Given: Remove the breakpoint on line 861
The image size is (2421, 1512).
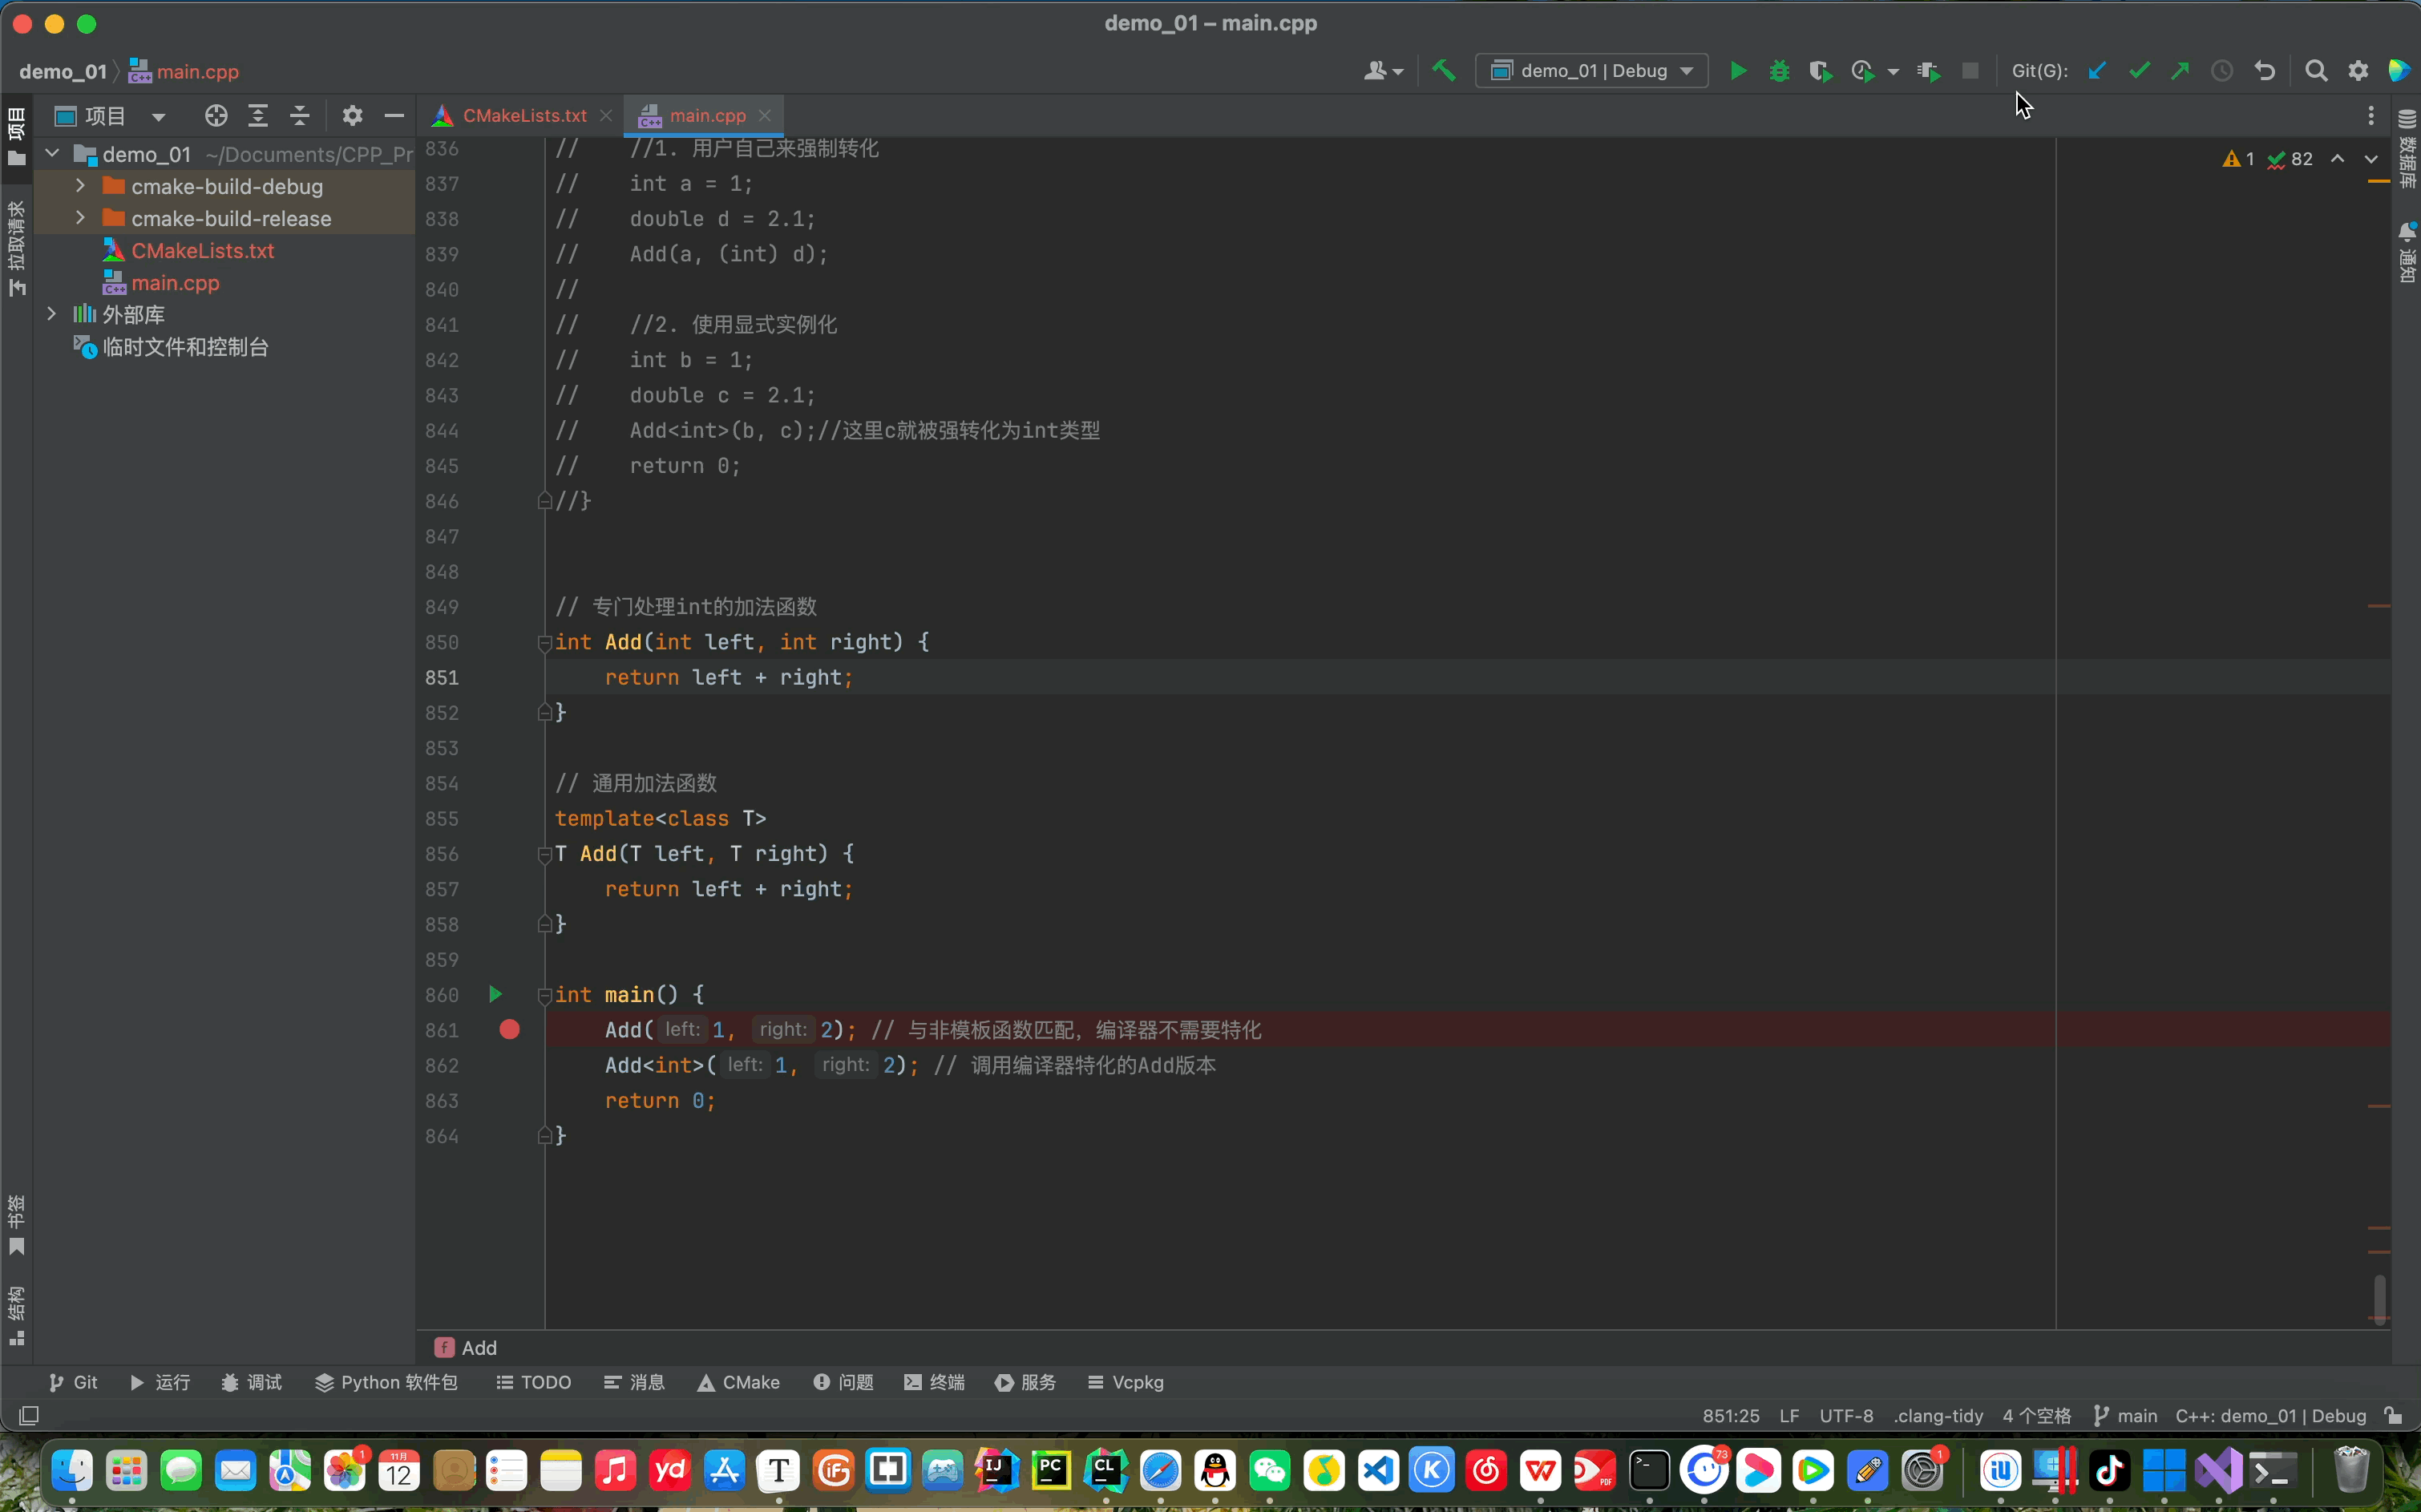Looking at the screenshot, I should click(509, 1030).
